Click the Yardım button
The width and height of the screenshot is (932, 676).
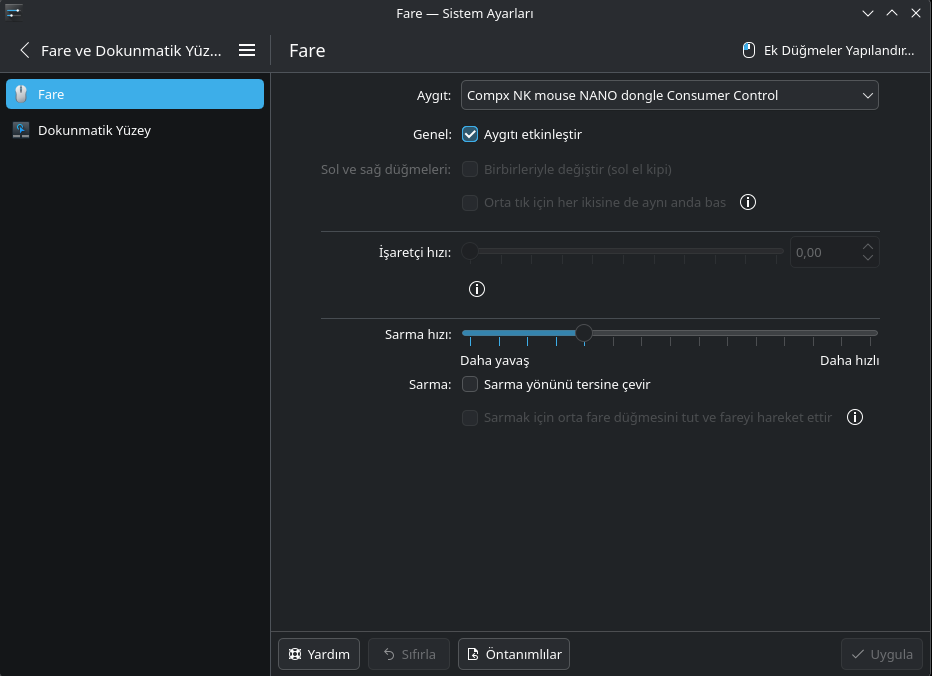[x=319, y=654]
